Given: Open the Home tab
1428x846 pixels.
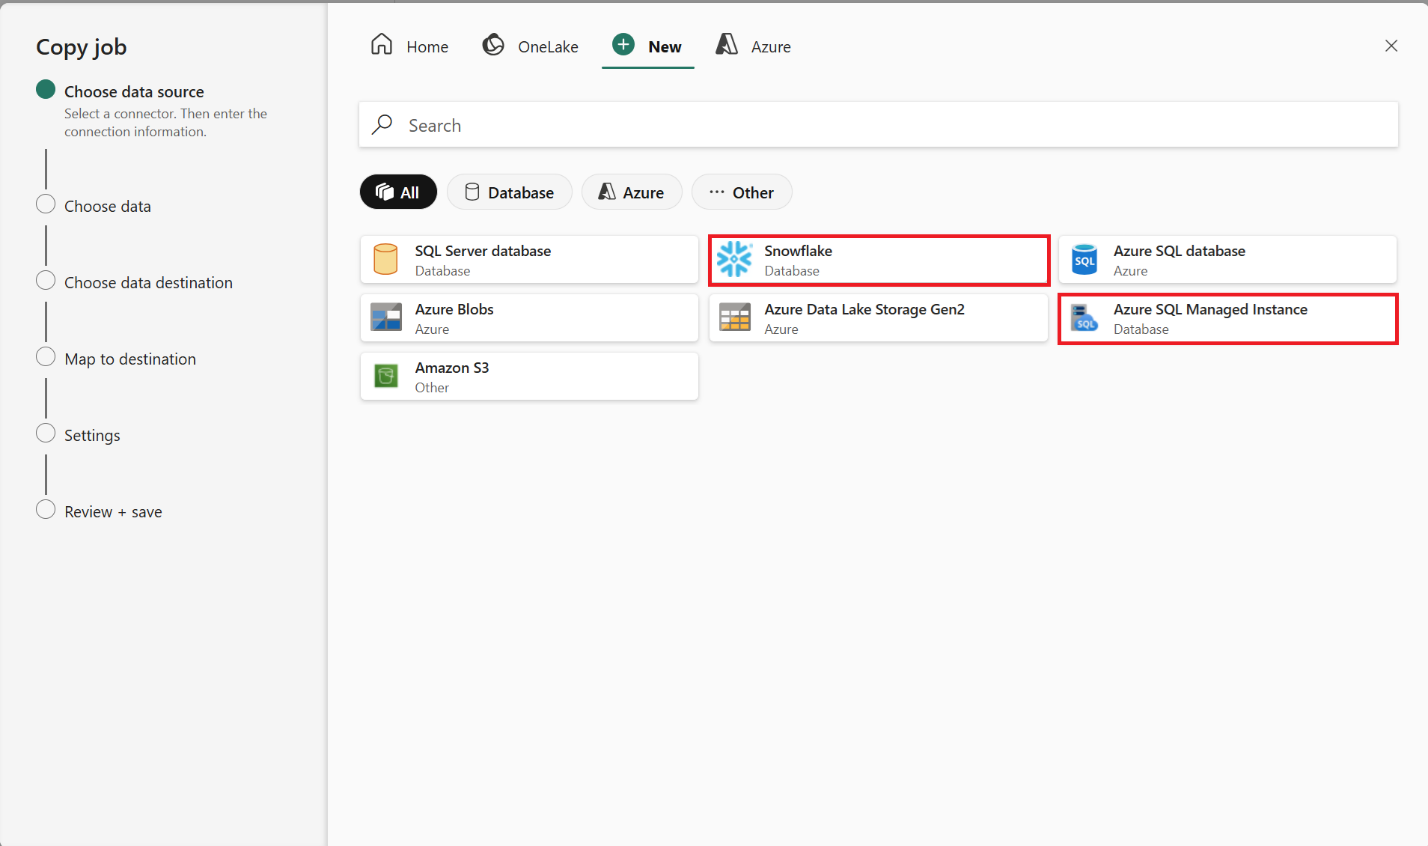Looking at the screenshot, I should click(x=410, y=46).
